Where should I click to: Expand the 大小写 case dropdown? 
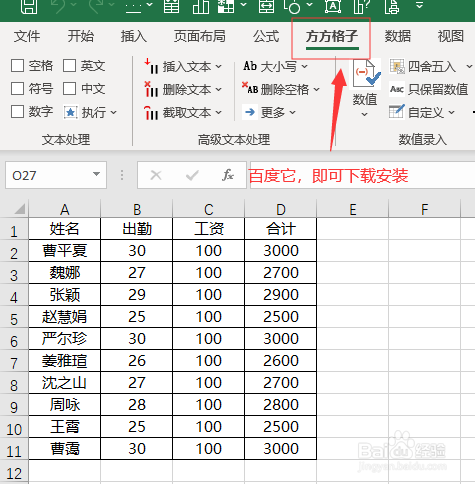coord(305,66)
